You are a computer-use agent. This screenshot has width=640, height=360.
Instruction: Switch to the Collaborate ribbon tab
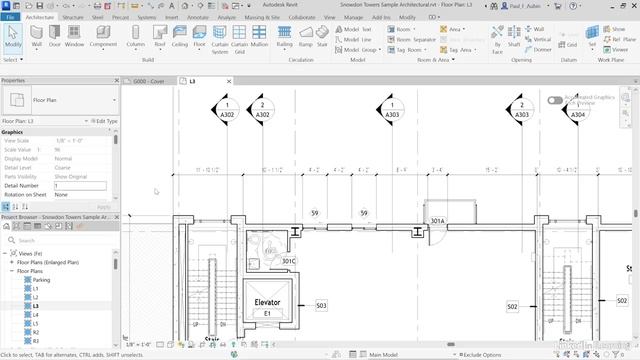coord(302,17)
